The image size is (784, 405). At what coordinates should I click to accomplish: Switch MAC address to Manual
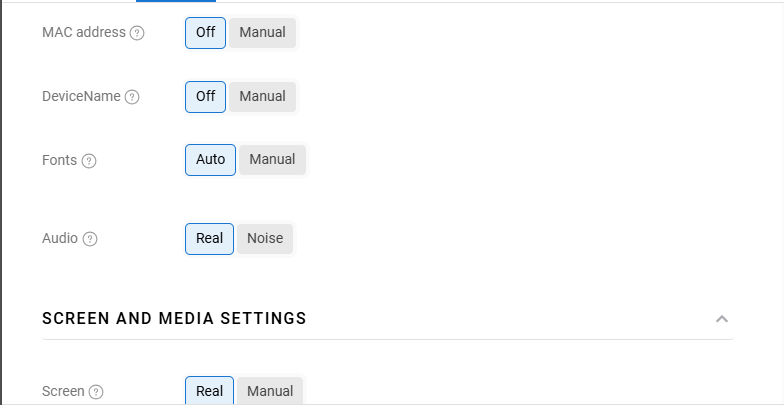(262, 33)
